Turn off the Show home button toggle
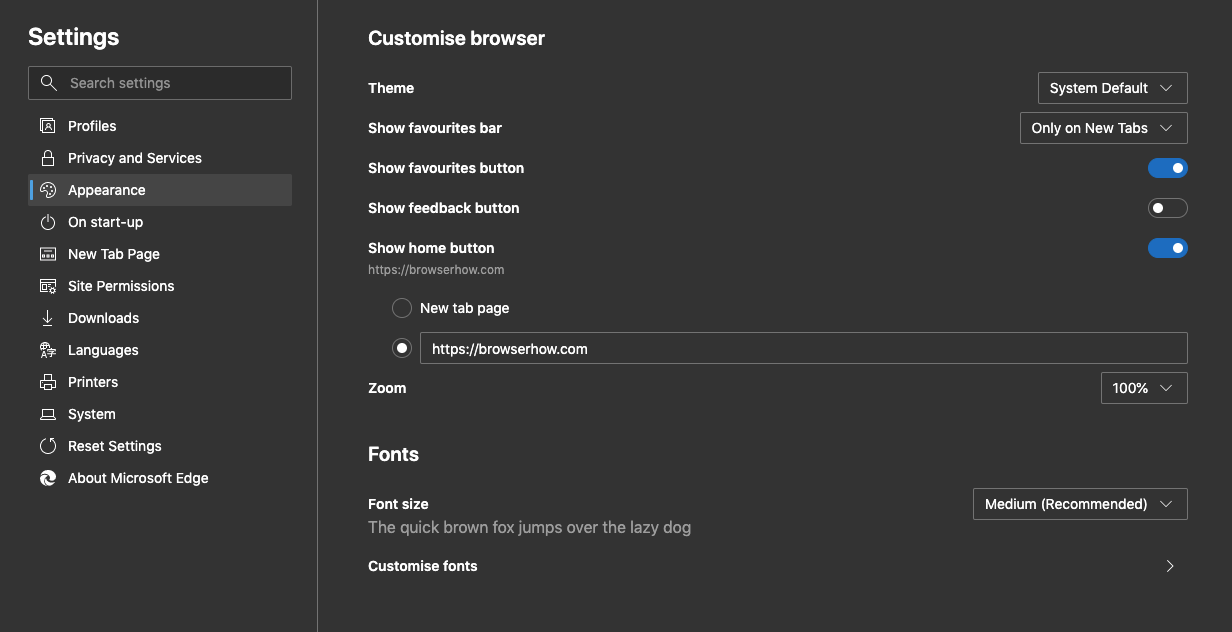 click(1168, 247)
